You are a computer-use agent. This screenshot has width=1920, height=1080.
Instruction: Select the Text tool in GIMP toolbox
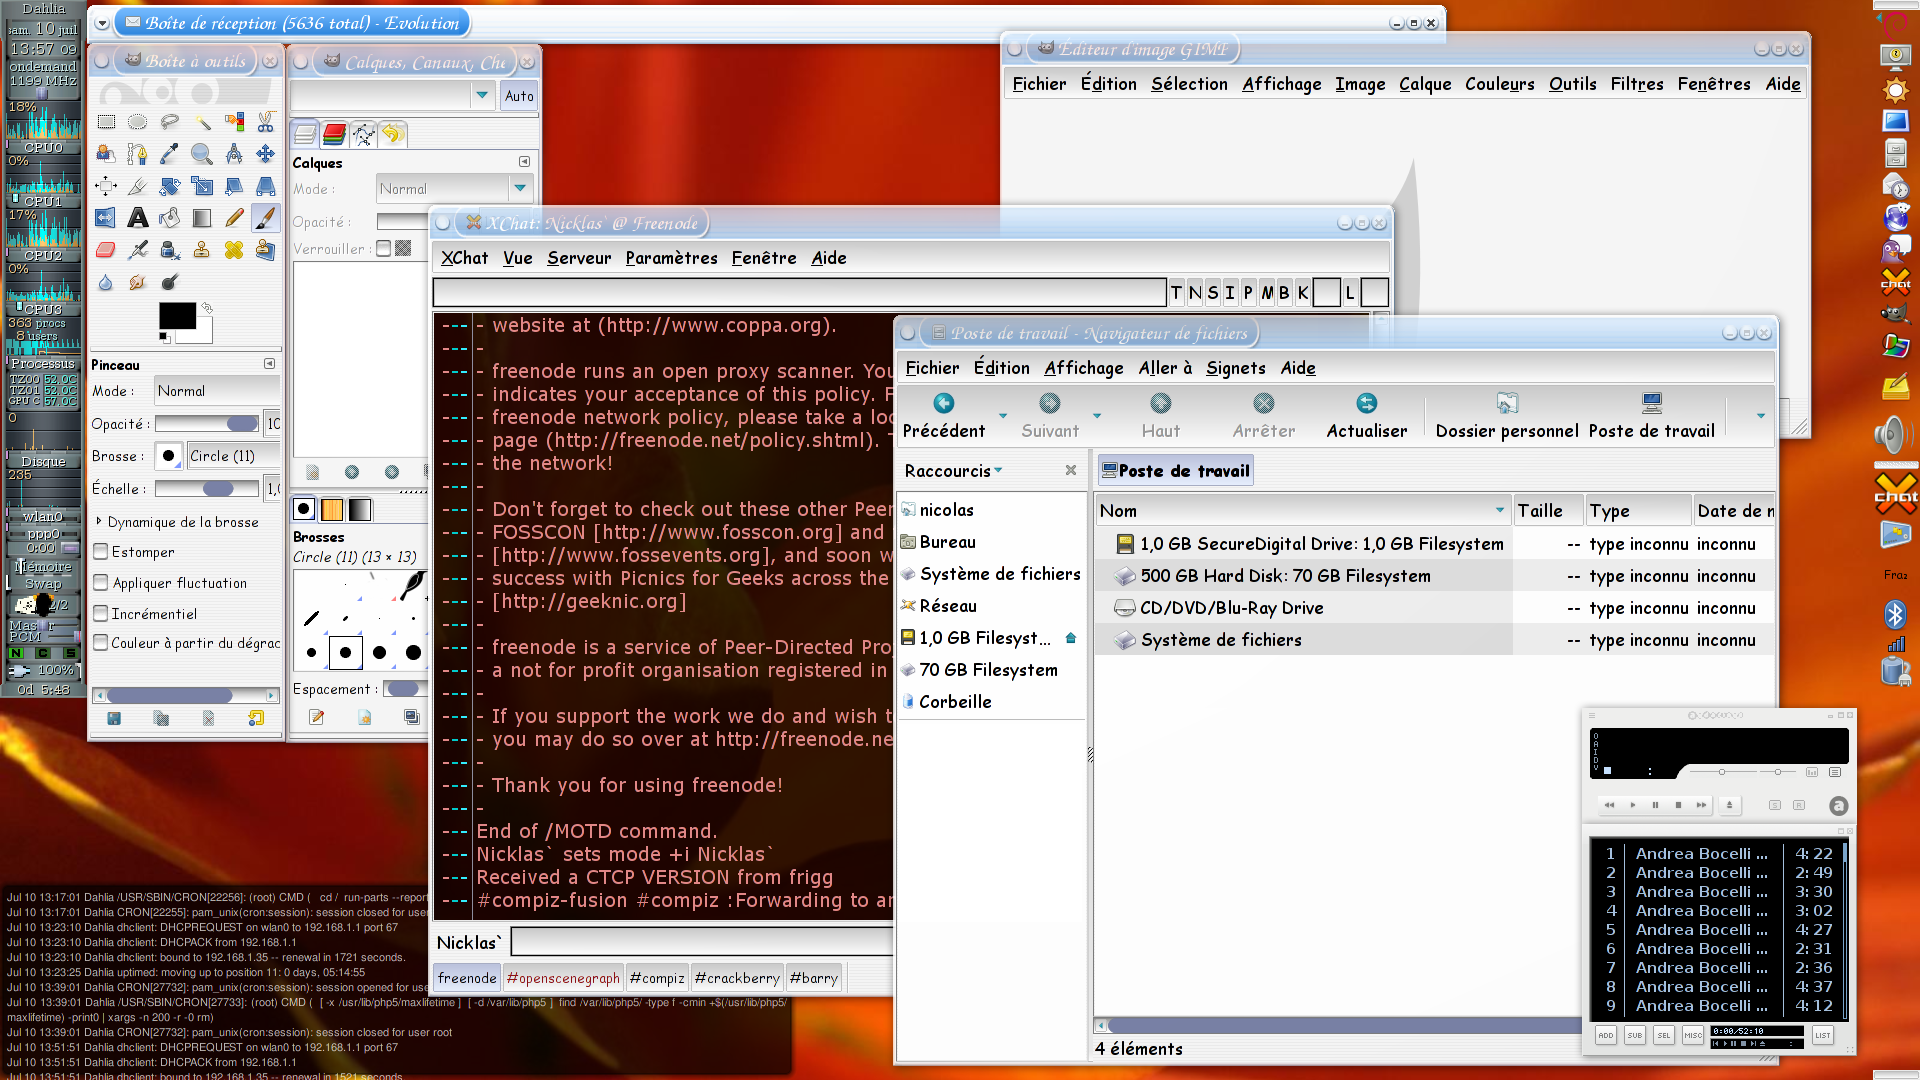pyautogui.click(x=138, y=218)
